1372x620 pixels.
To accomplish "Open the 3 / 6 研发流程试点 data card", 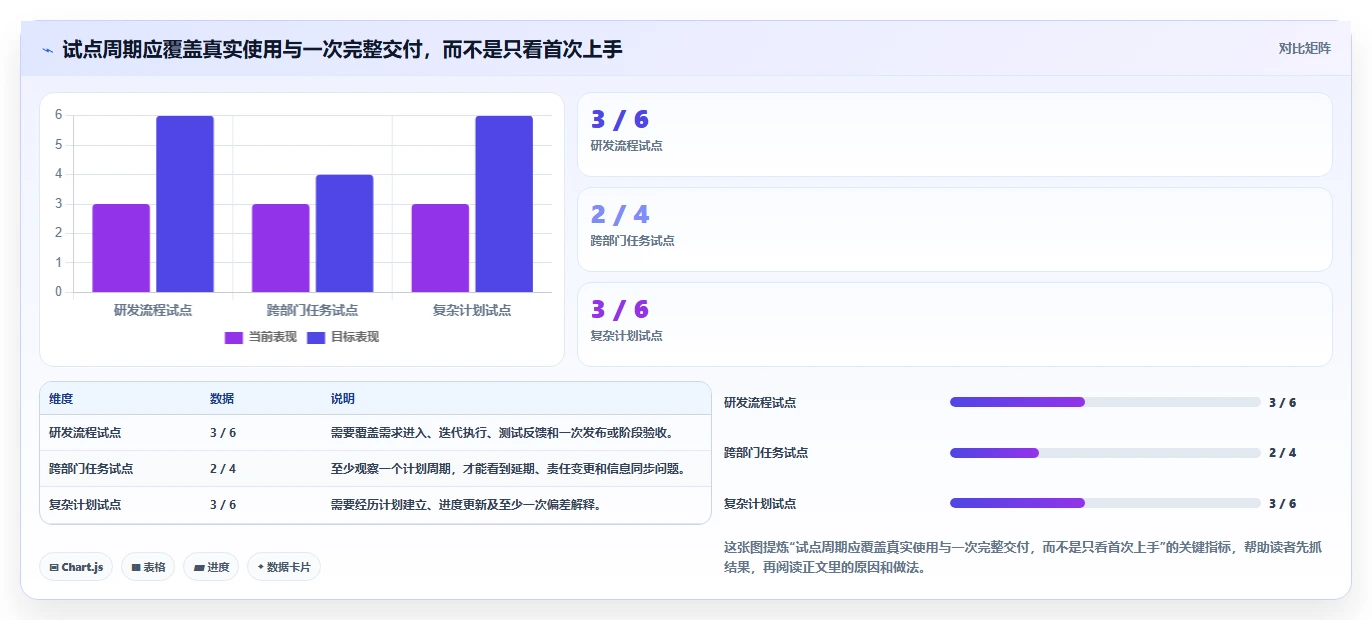I will pos(955,135).
